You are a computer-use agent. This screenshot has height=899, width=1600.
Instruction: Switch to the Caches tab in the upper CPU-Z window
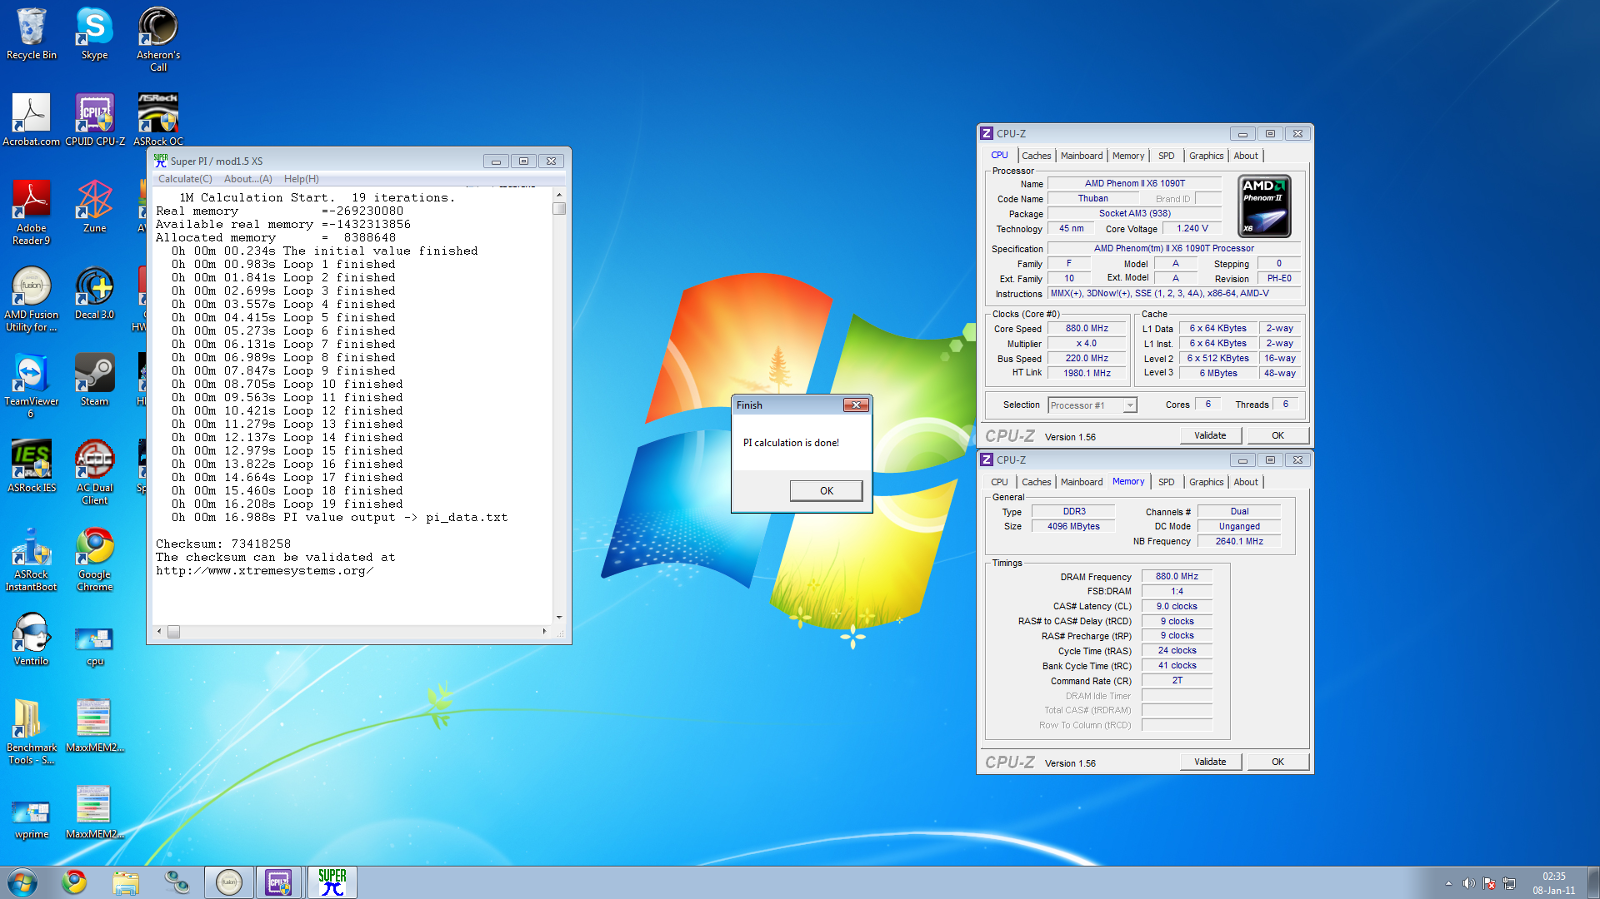(1036, 156)
